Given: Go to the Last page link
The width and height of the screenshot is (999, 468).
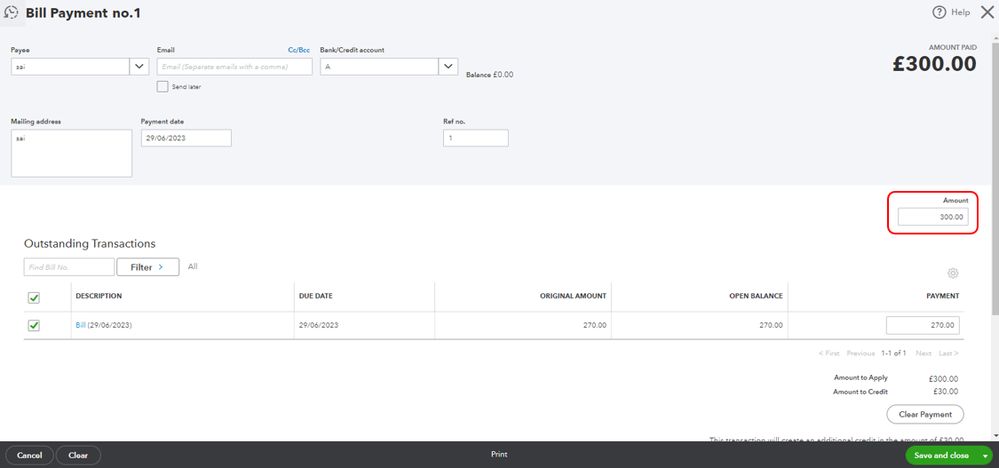Looking at the screenshot, I should tap(949, 353).
